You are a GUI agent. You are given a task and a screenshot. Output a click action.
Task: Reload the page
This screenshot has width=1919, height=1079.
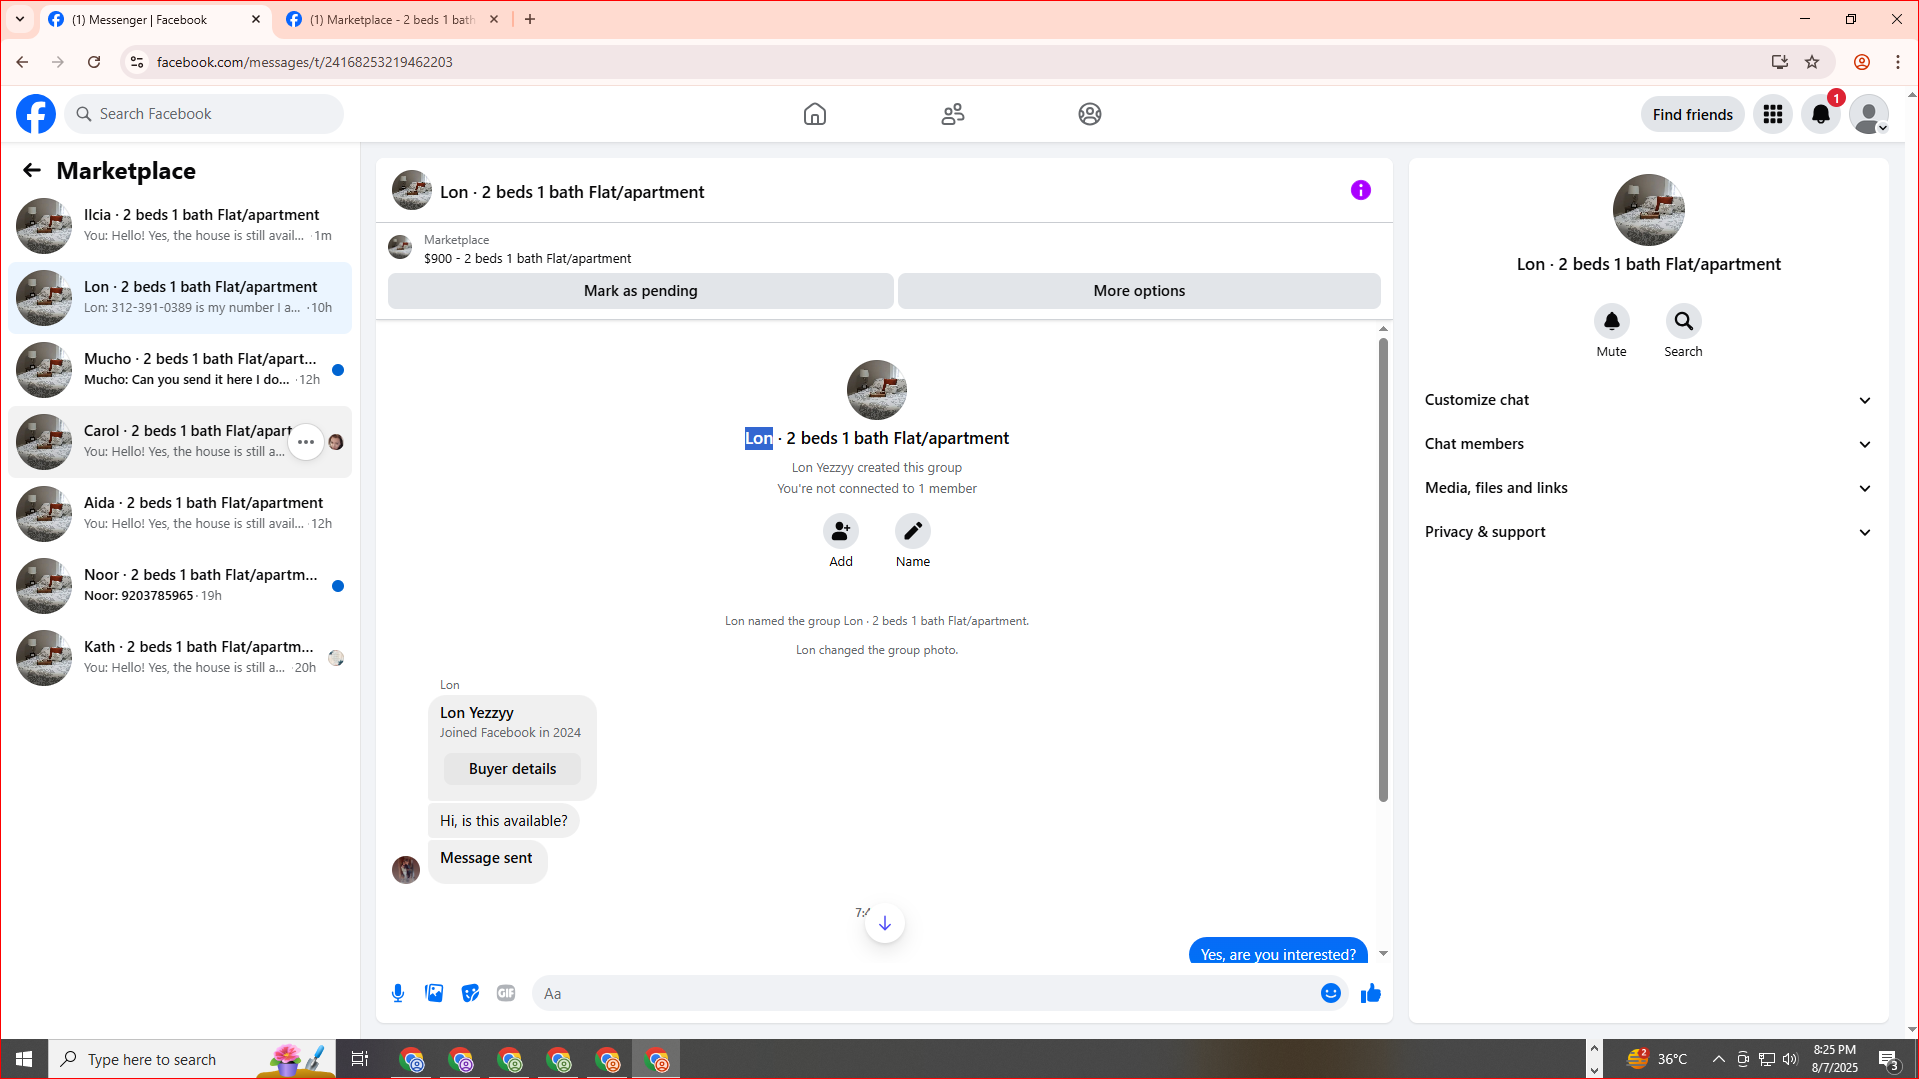tap(94, 62)
